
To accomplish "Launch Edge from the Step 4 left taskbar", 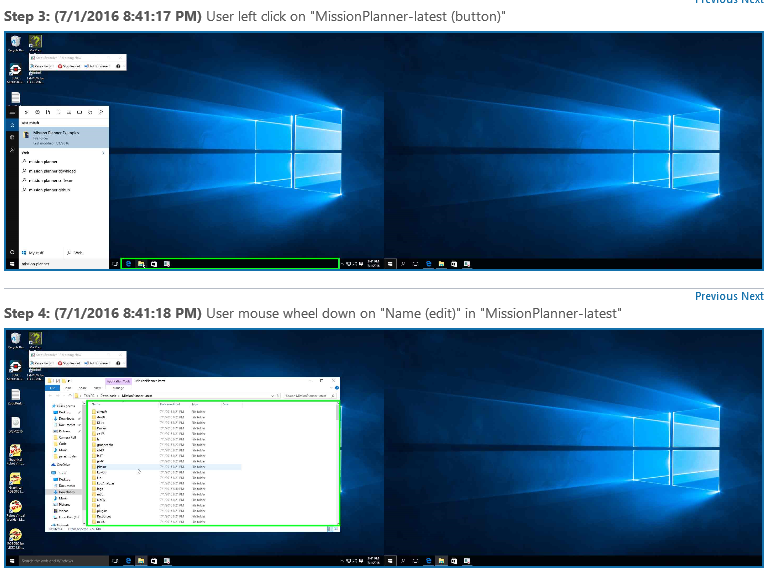I will point(128,561).
